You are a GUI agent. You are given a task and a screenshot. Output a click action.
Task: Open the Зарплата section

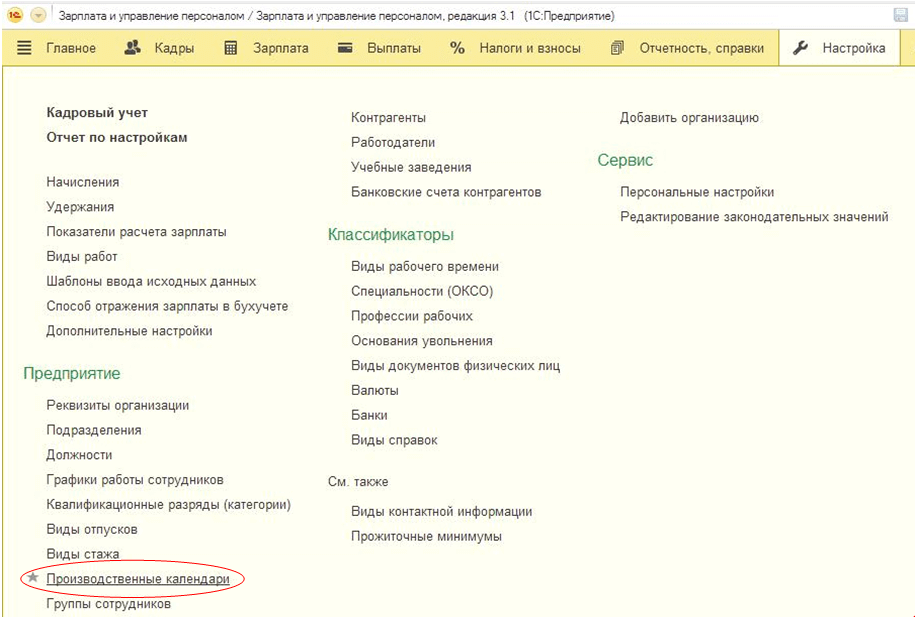[x=266, y=48]
